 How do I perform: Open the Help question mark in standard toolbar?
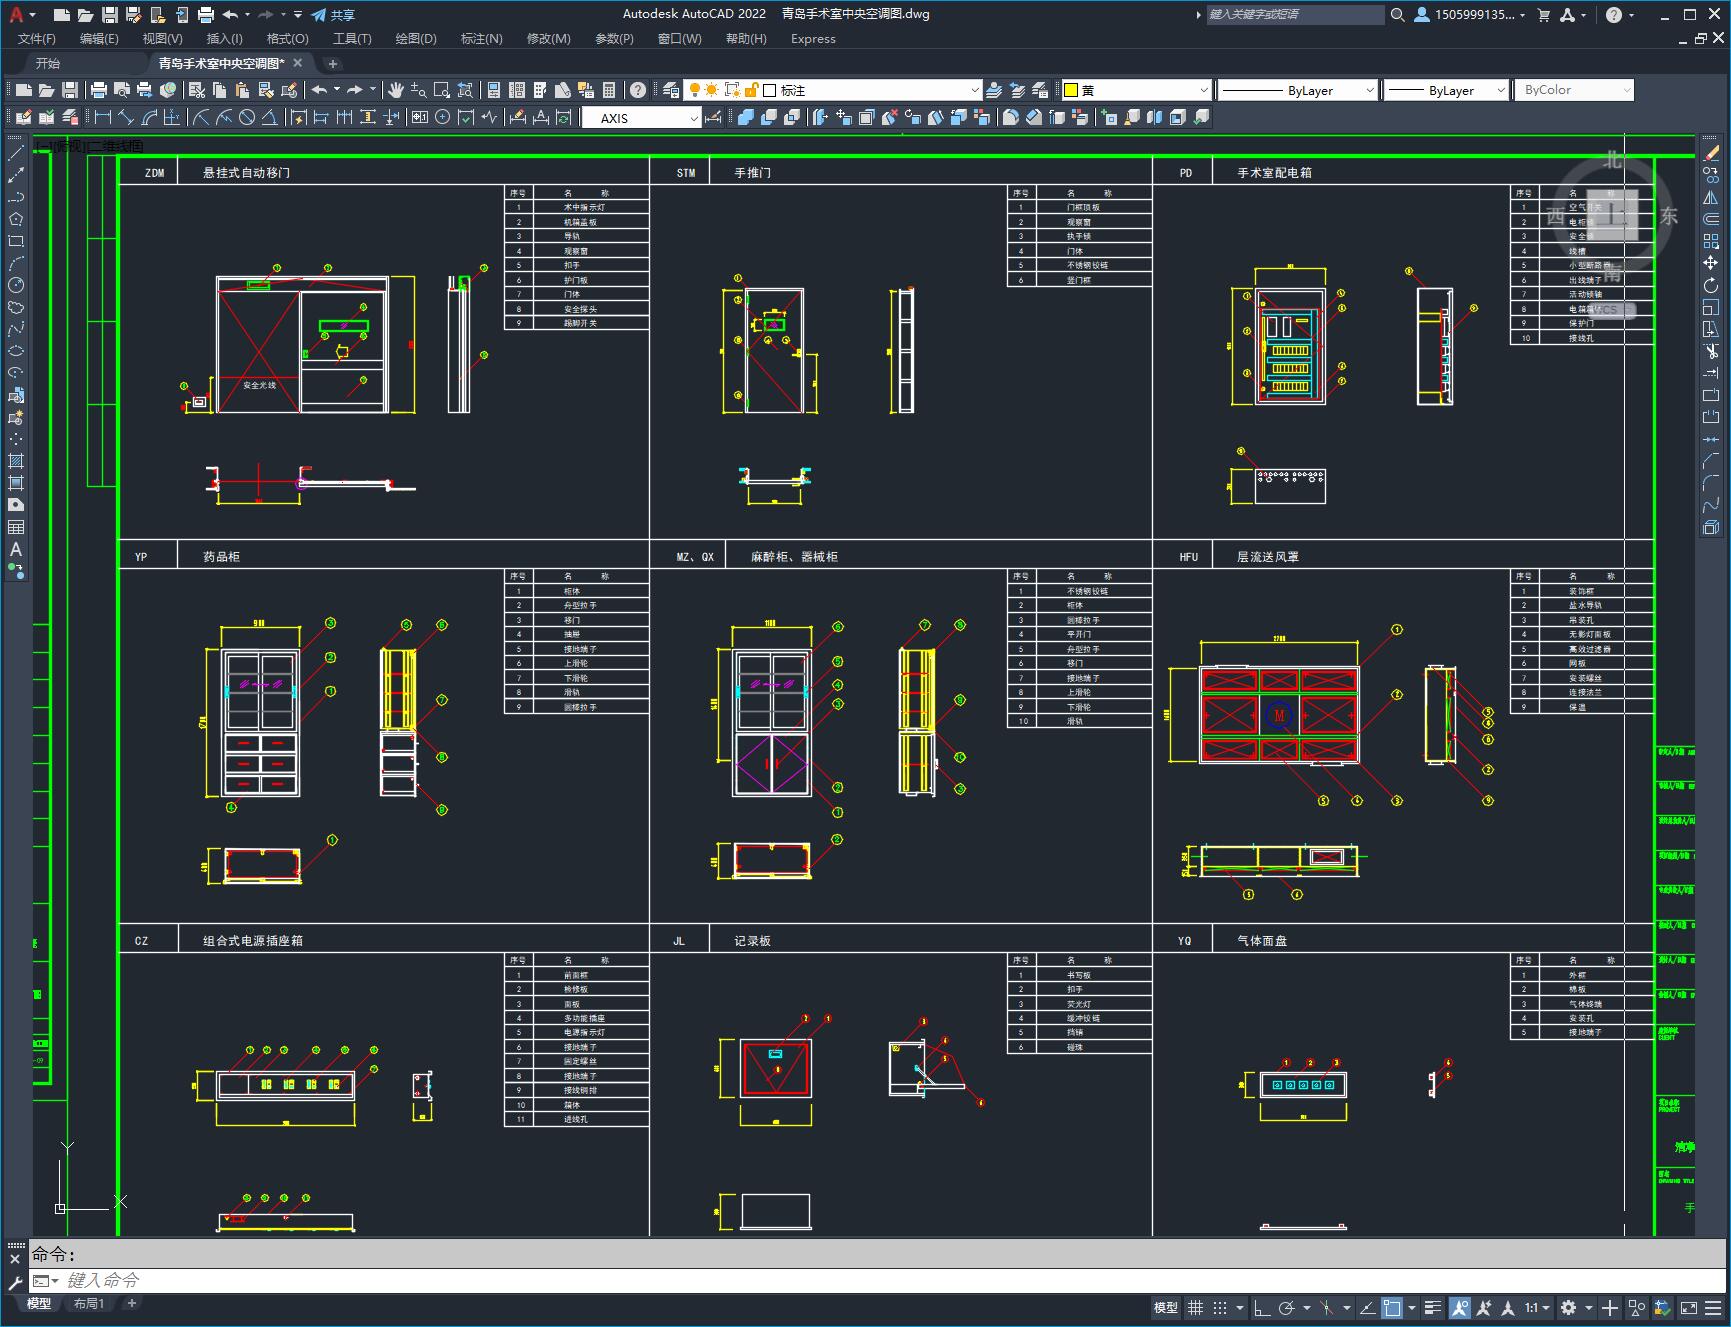tap(638, 90)
